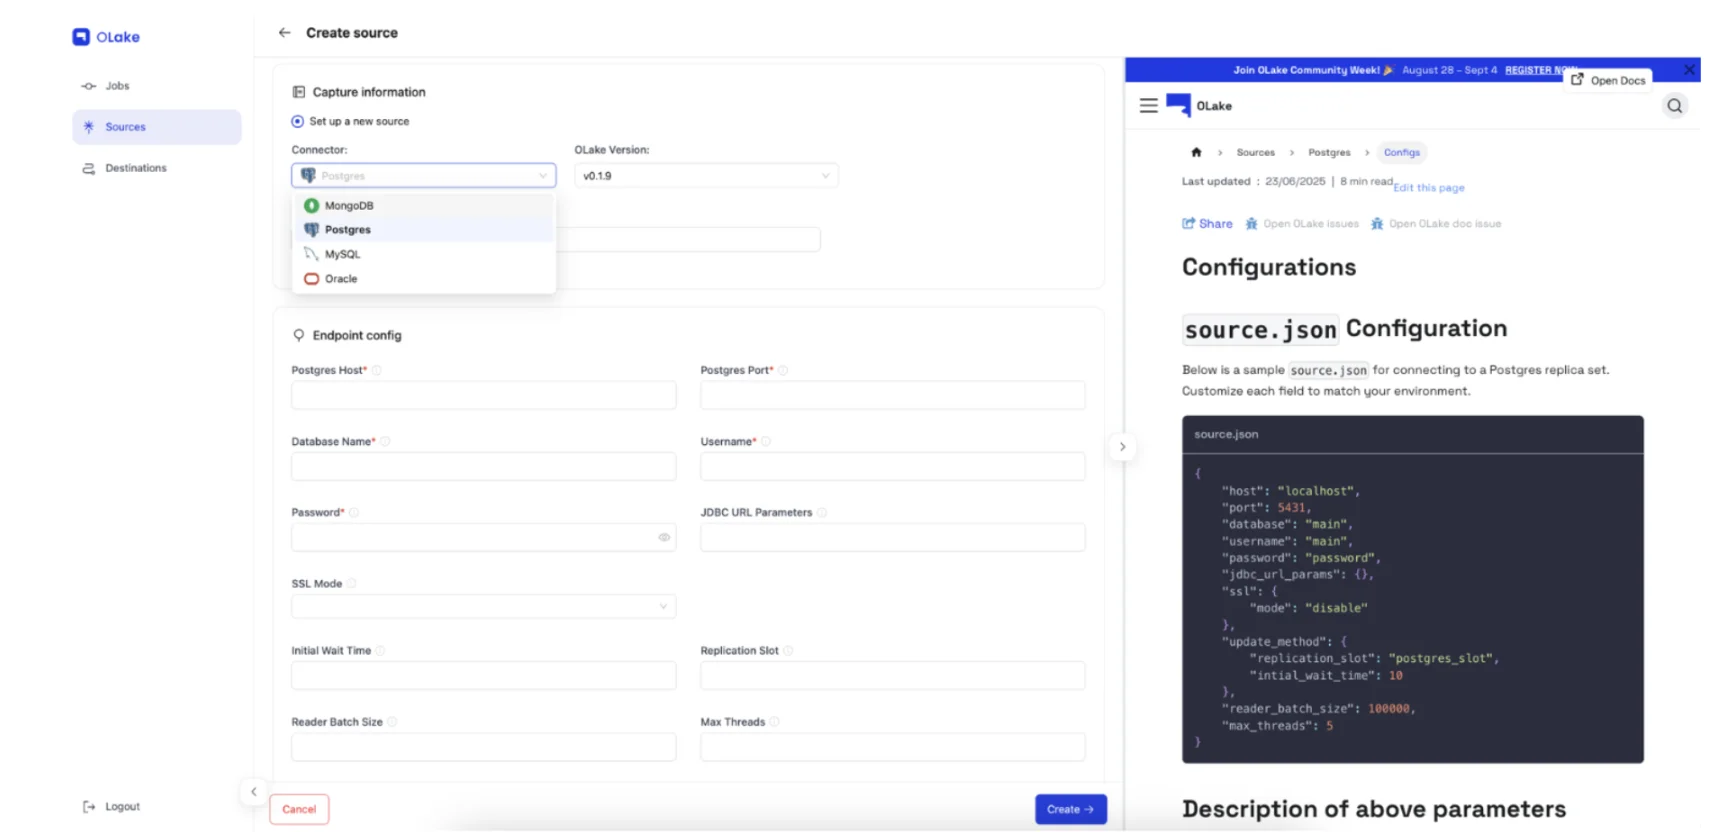Go to Jobs in the sidebar
This screenshot has height=832, width=1722.
[x=117, y=86]
